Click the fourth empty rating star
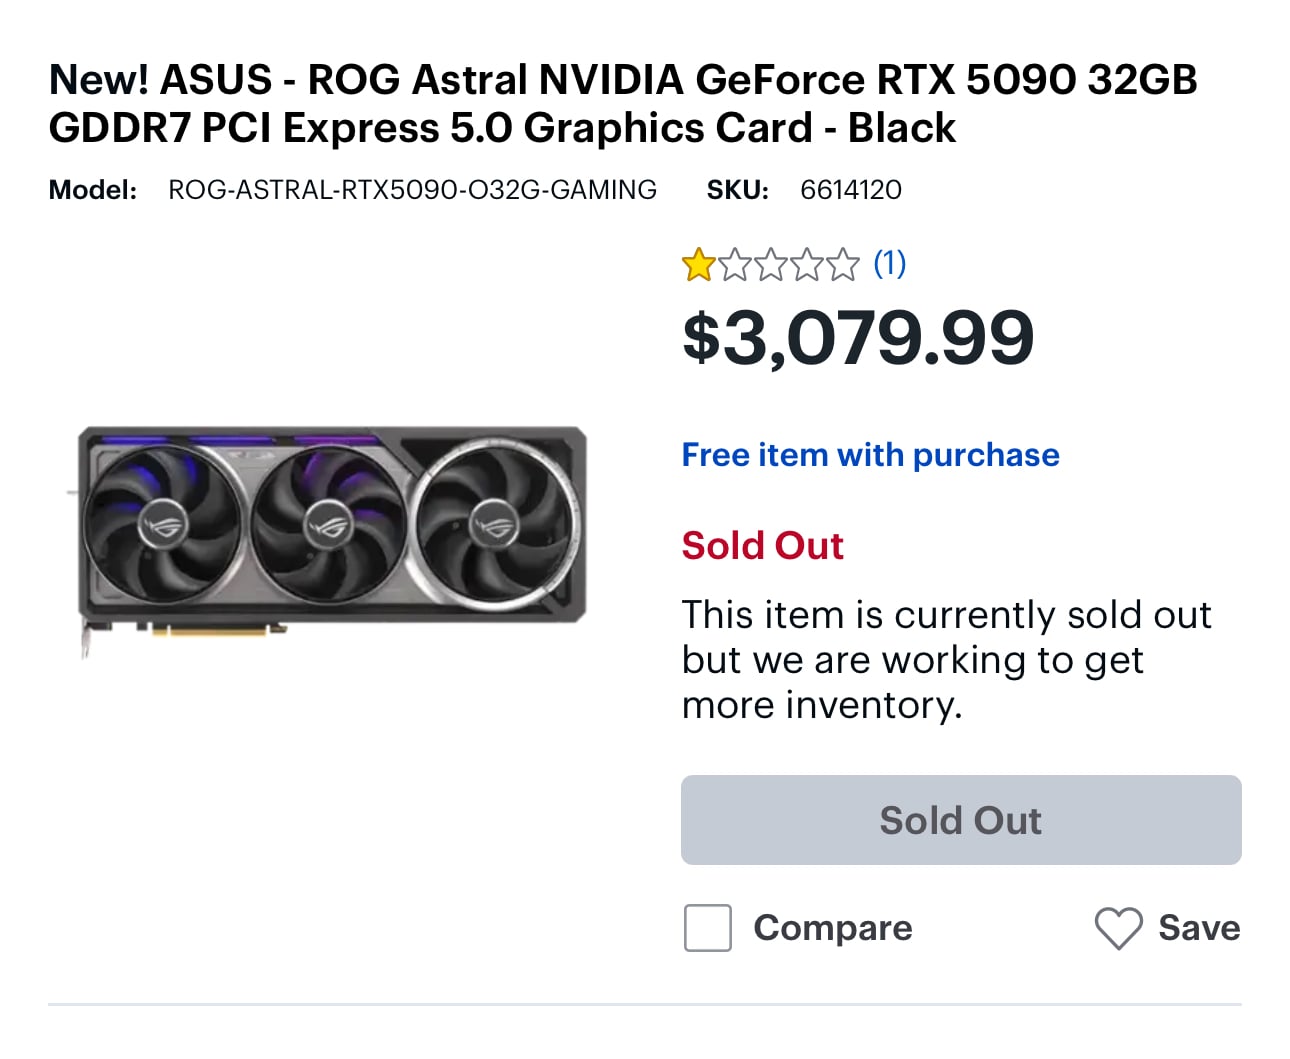The height and width of the screenshot is (1059, 1290). pyautogui.click(x=807, y=265)
